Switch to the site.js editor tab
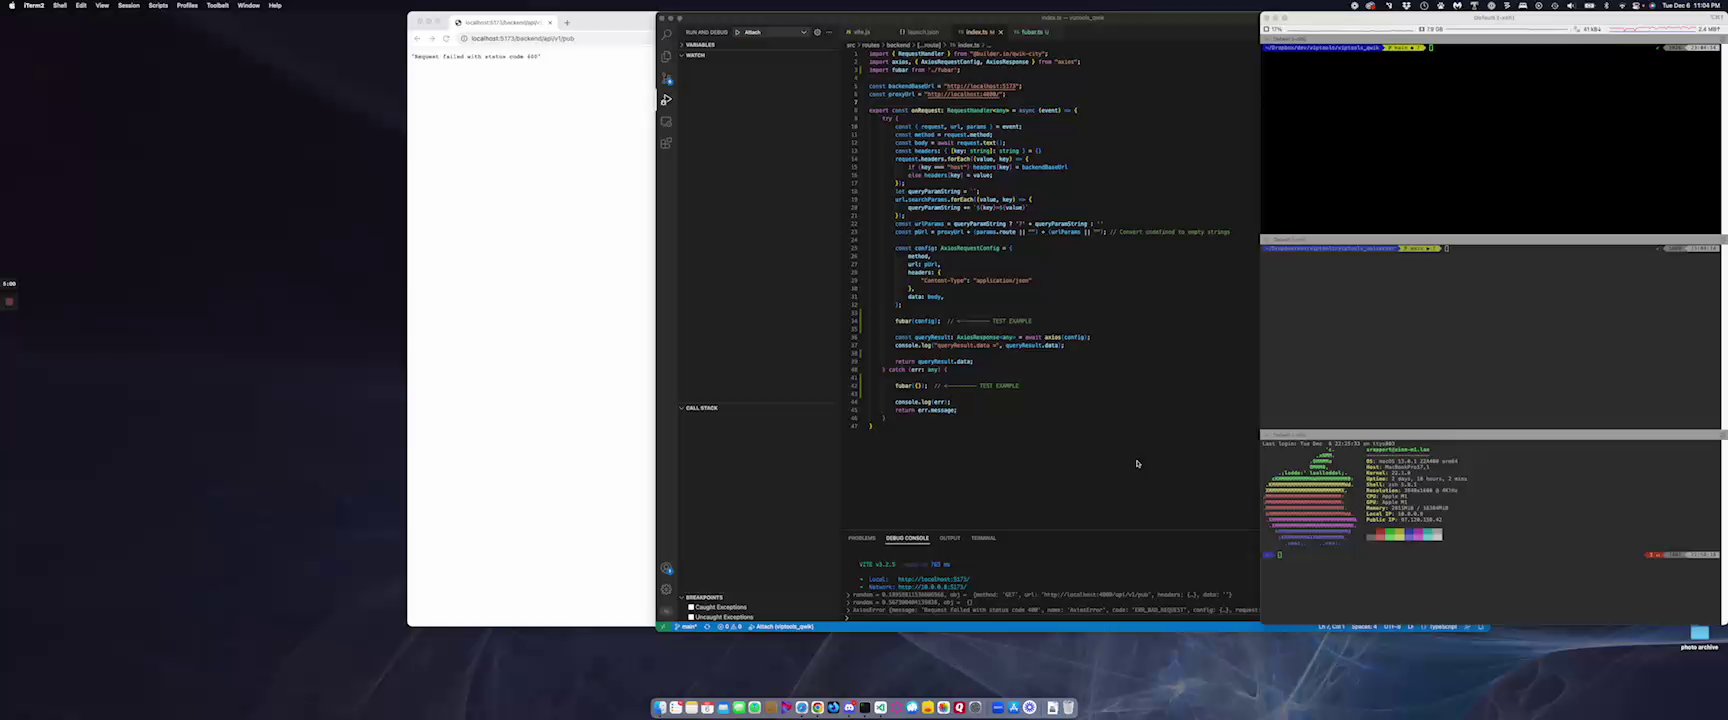 point(861,32)
